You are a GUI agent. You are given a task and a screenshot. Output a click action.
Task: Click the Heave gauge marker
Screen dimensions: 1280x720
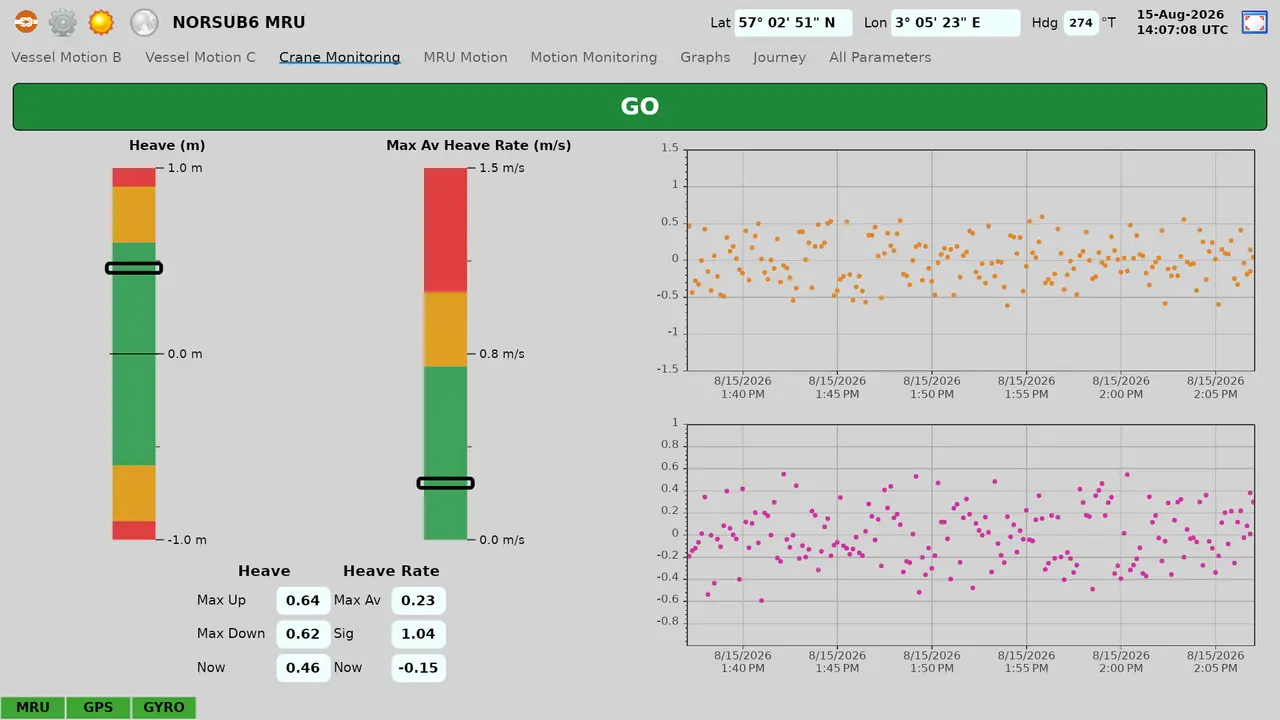134,268
